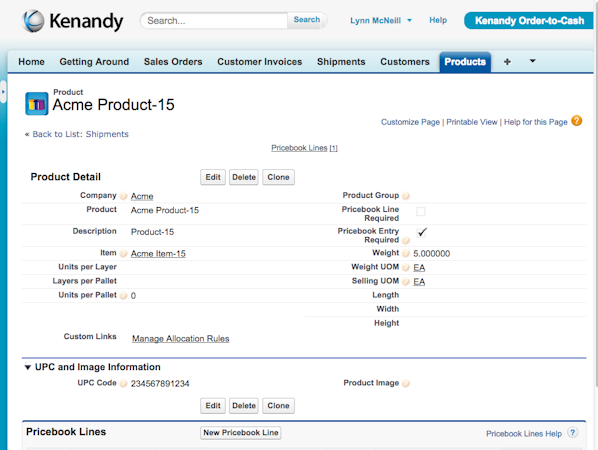598x450 pixels.
Task: Click the Search button
Action: point(307,20)
